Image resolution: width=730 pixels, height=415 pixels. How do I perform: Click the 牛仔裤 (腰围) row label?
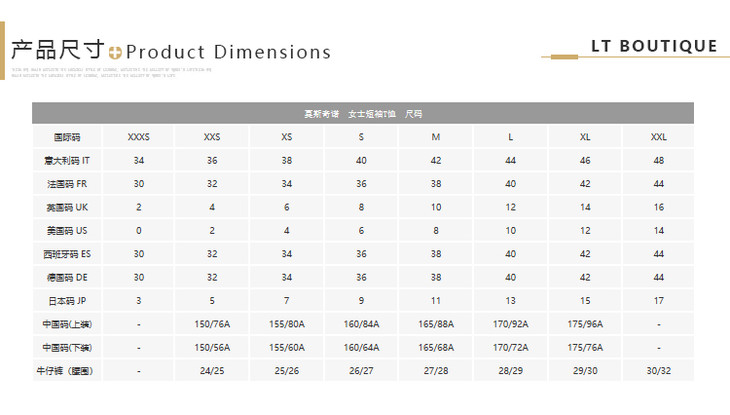67,370
